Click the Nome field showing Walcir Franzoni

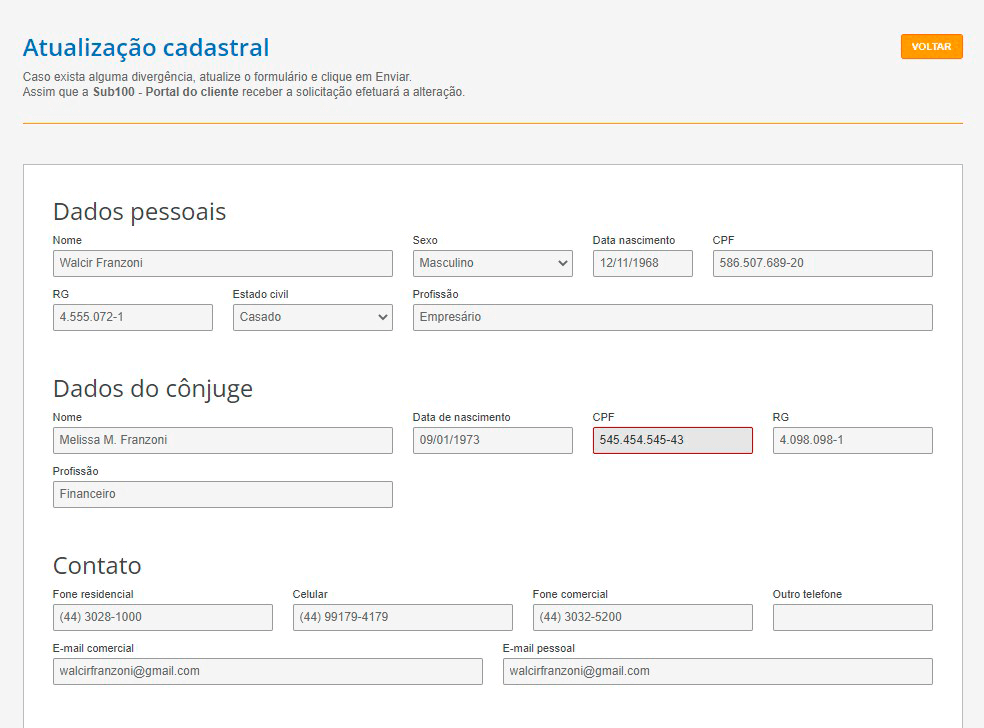(x=222, y=263)
